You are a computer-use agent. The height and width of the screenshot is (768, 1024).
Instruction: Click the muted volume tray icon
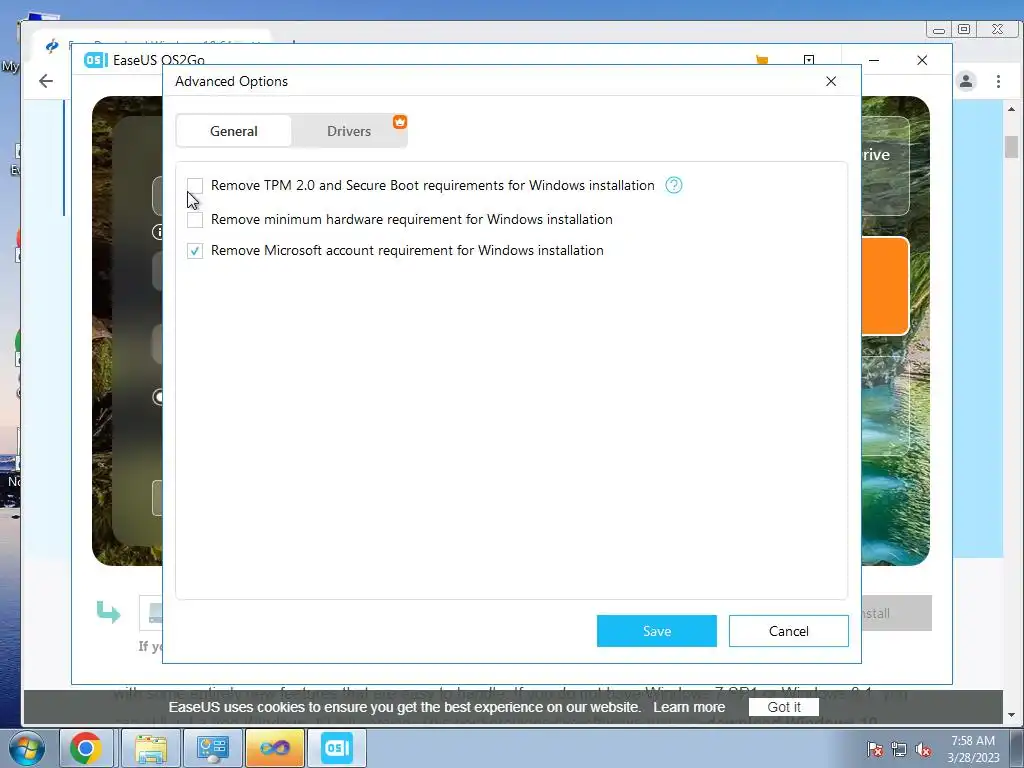pos(923,749)
